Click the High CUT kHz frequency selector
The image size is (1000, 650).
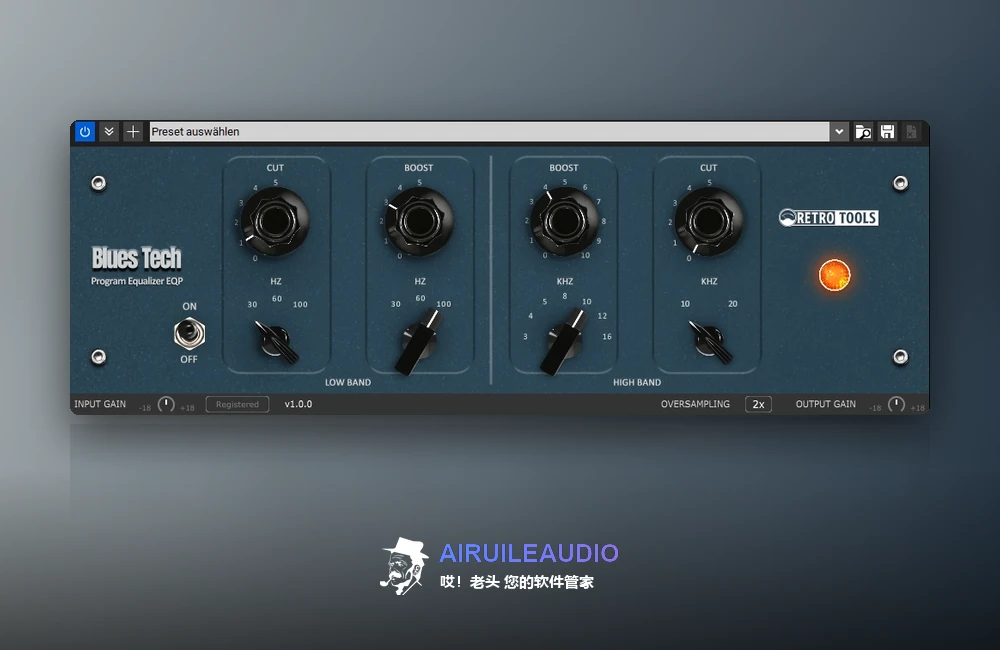710,341
